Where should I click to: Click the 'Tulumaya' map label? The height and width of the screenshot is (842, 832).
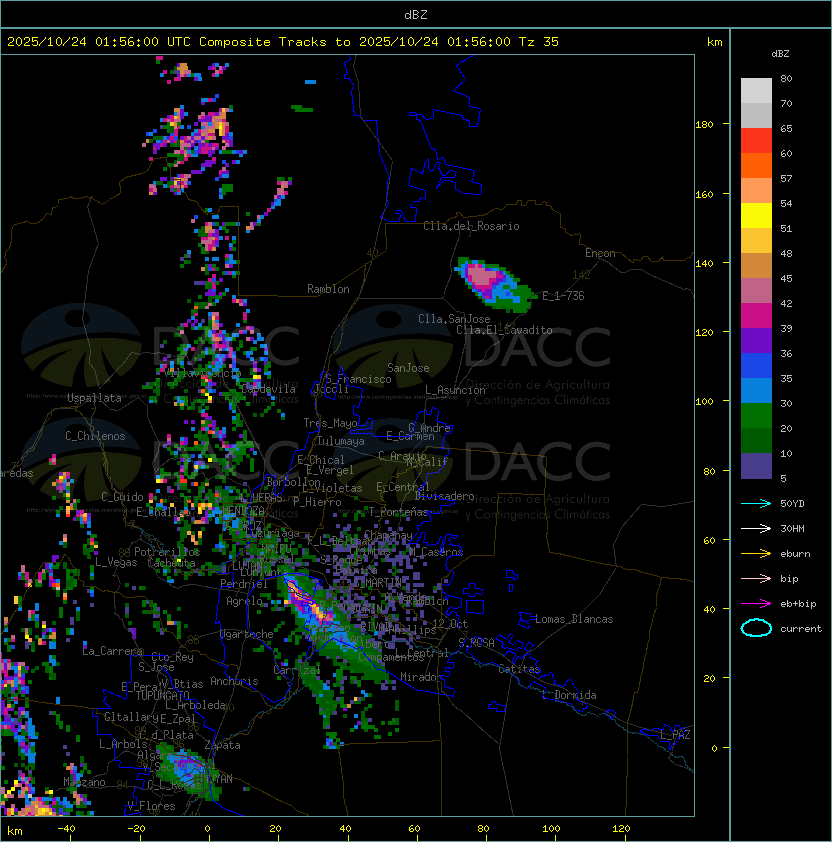point(341,441)
